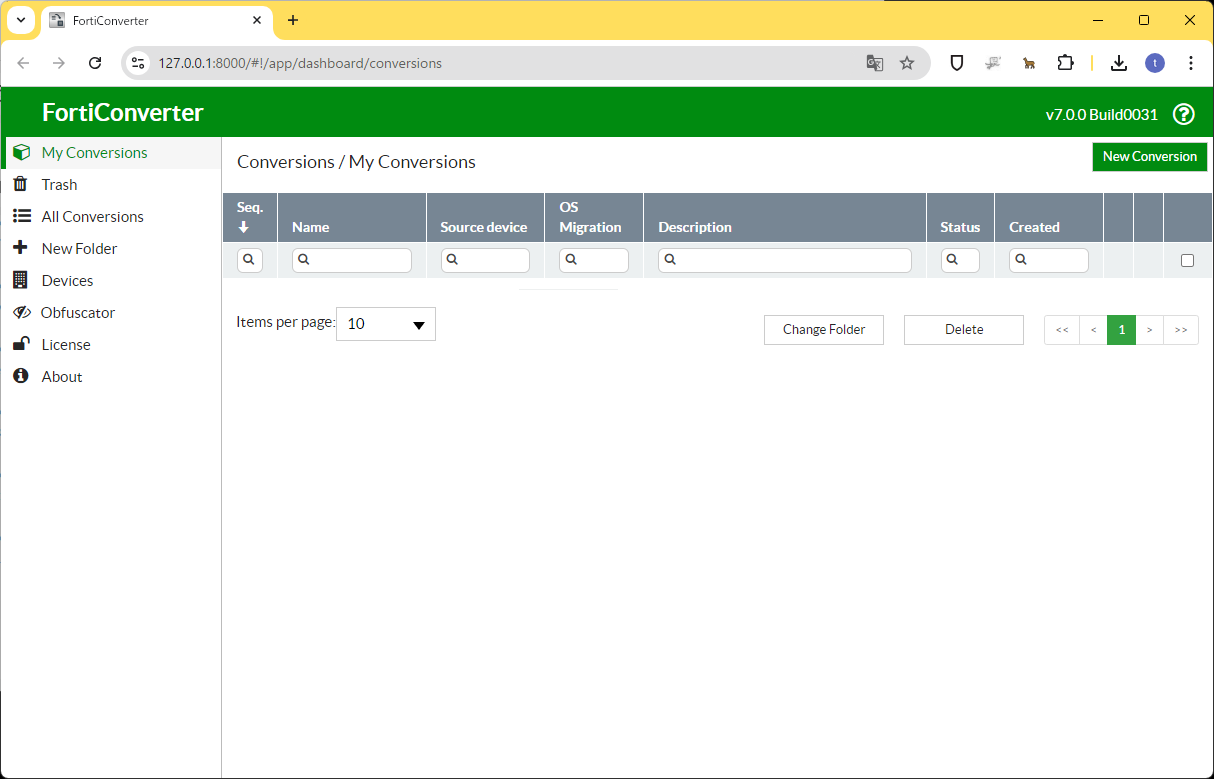Open help via question mark icon

(x=1184, y=114)
